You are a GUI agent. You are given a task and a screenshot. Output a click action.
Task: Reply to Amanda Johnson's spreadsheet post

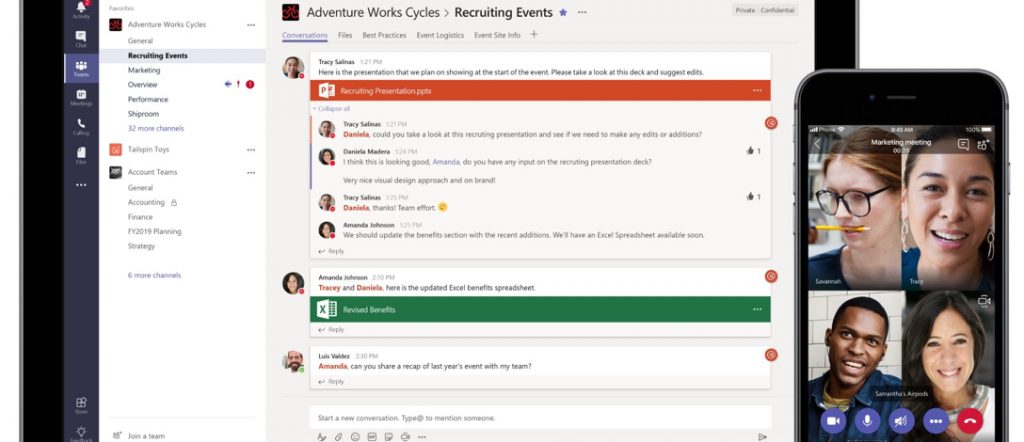point(331,330)
